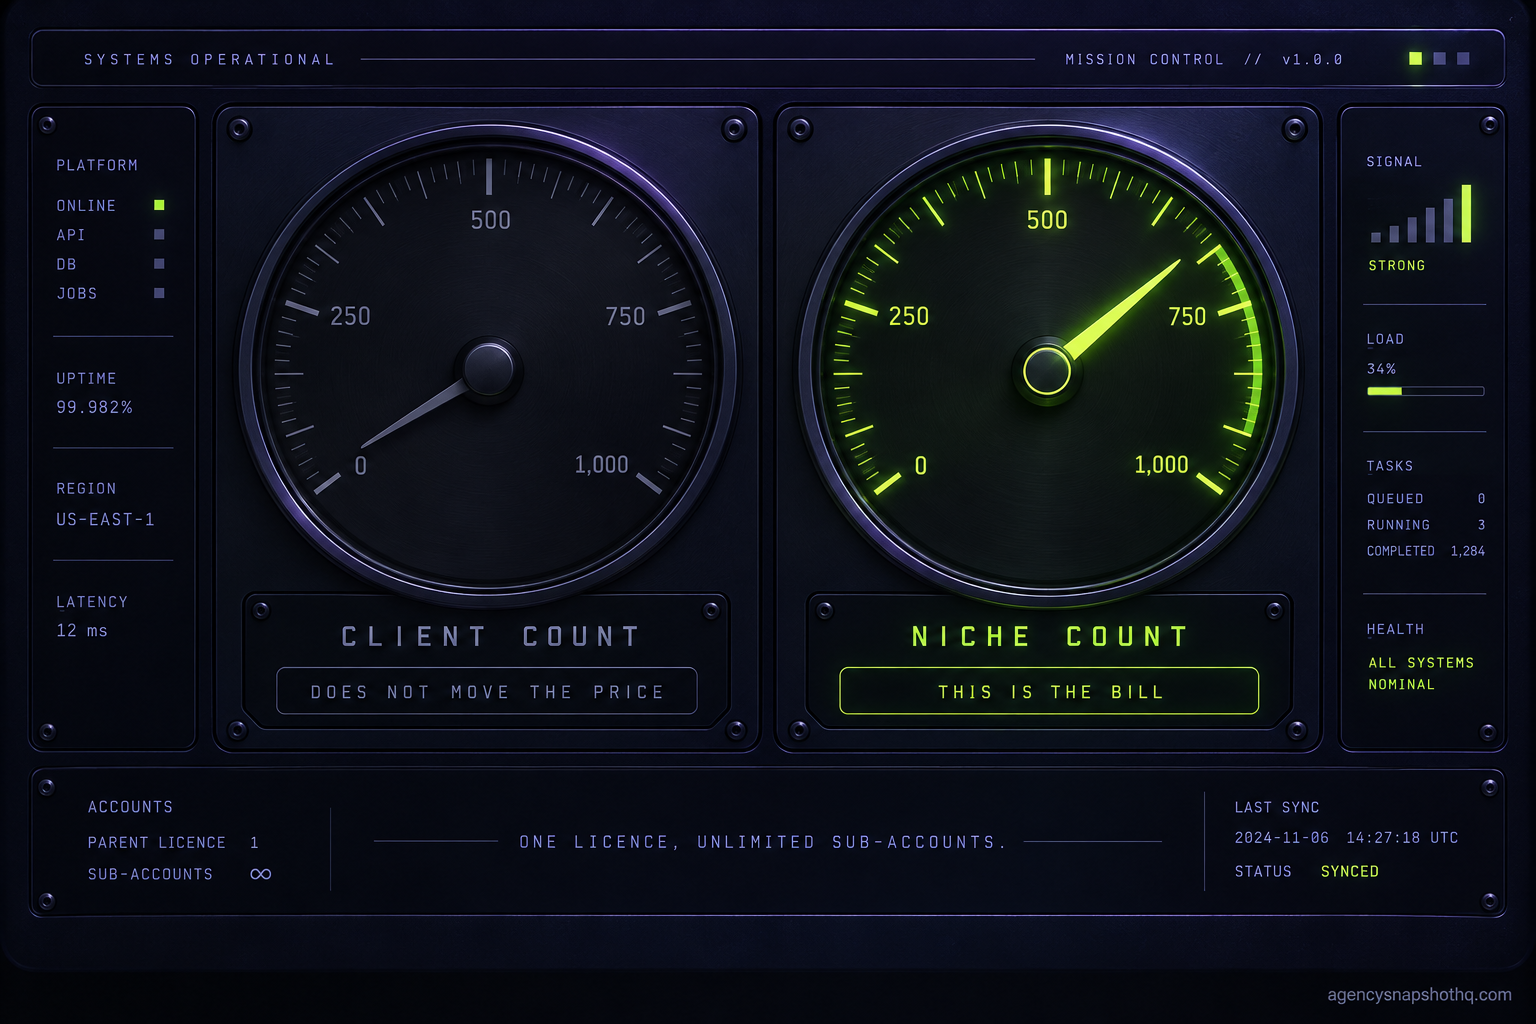
Task: Click the green square beside ONLINE
Action: pos(159,205)
